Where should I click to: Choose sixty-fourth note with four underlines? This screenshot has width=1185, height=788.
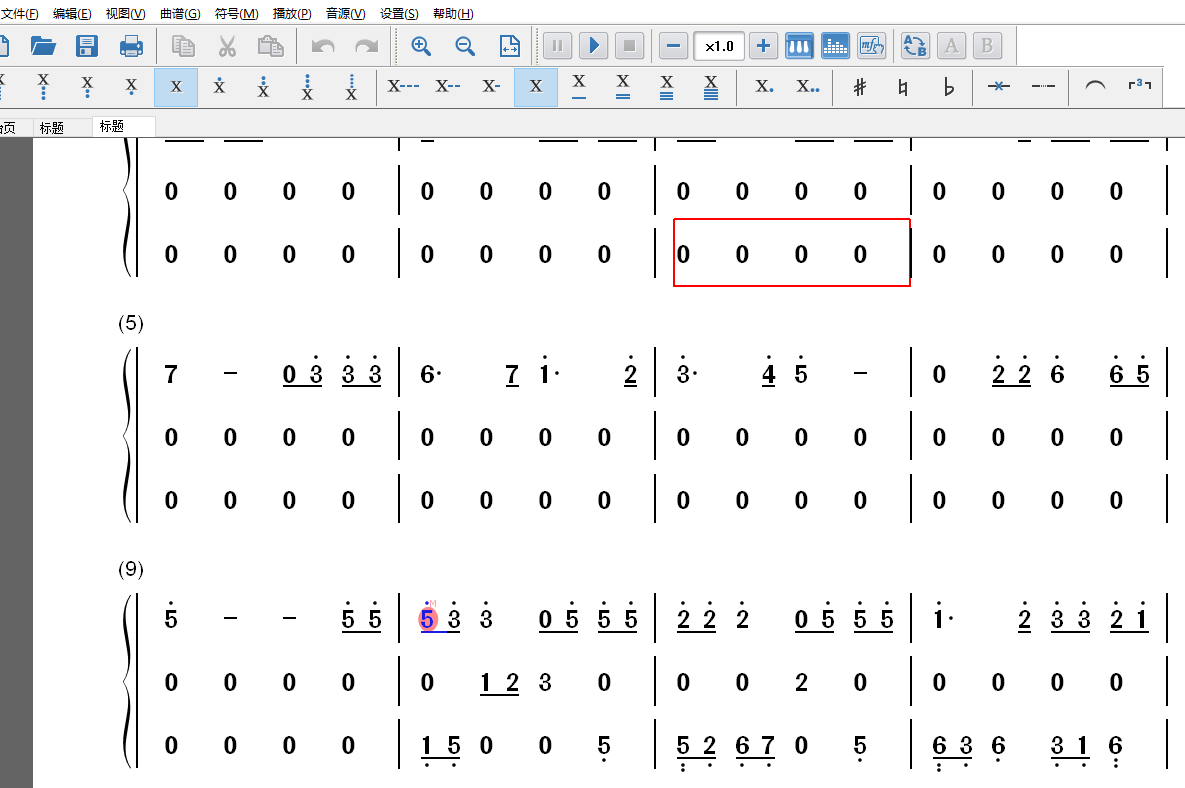711,87
